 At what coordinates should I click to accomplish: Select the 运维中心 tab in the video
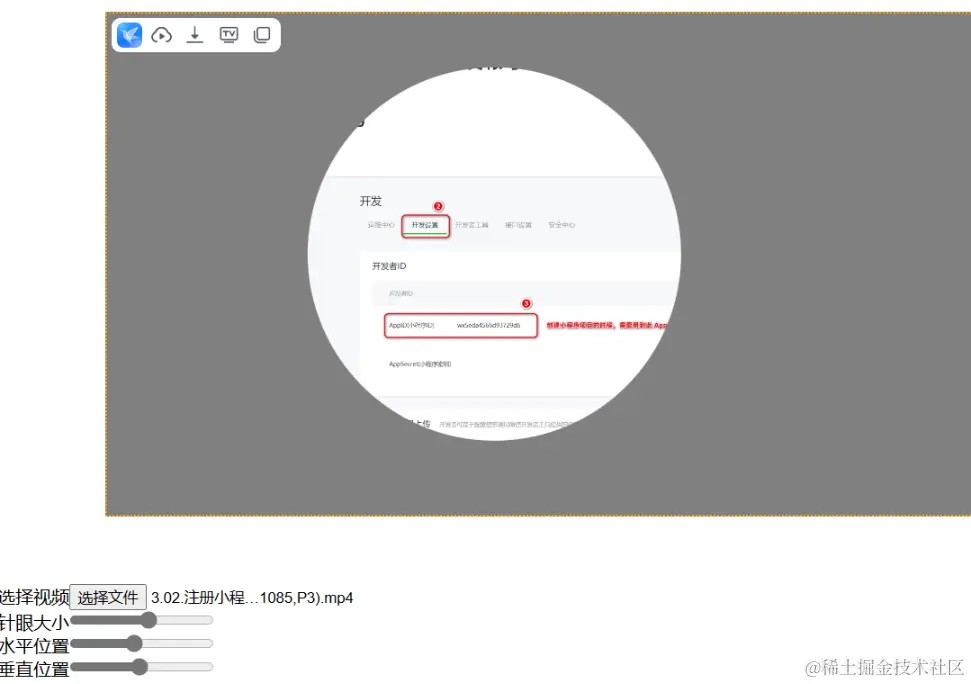381,225
